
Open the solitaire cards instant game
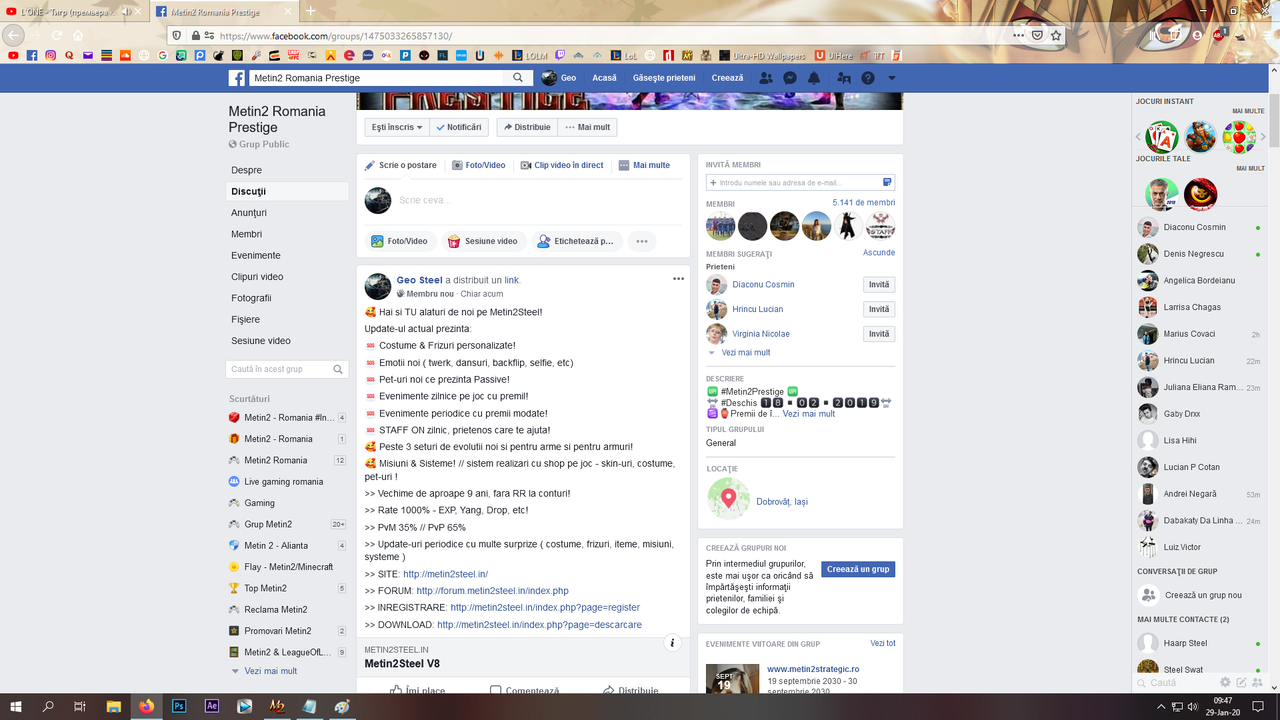coord(1162,137)
